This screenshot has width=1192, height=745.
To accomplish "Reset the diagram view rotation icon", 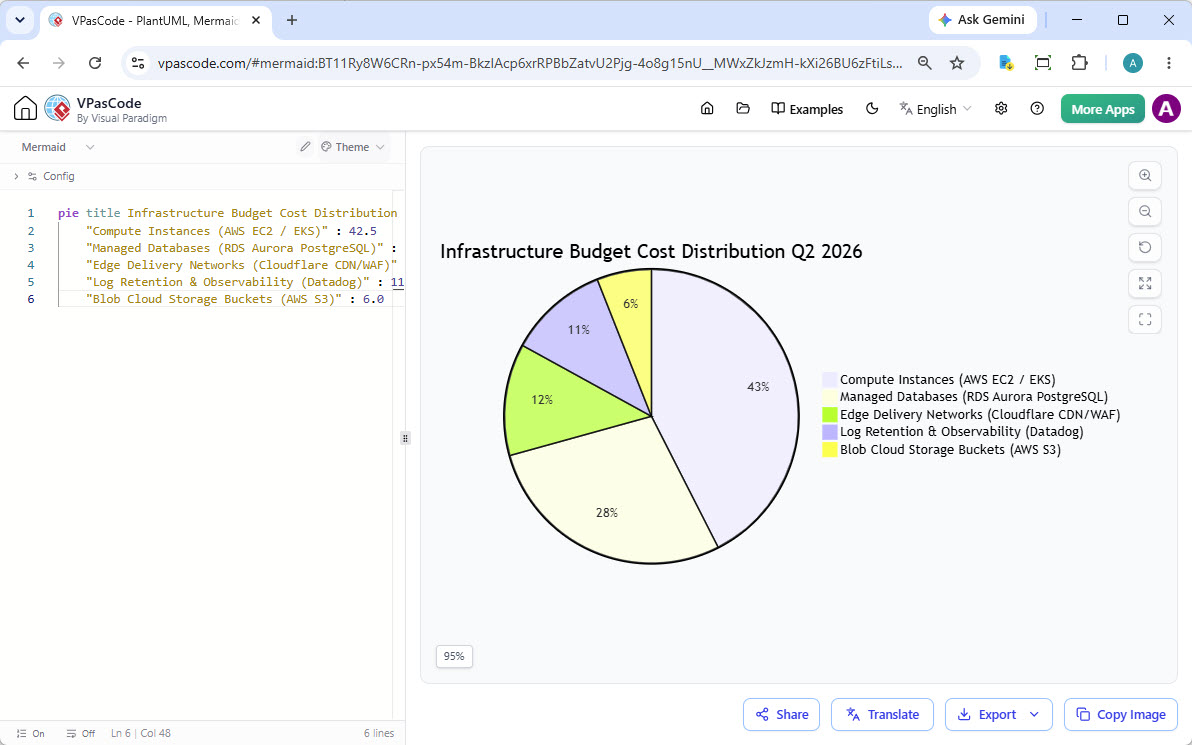I will coord(1145,247).
